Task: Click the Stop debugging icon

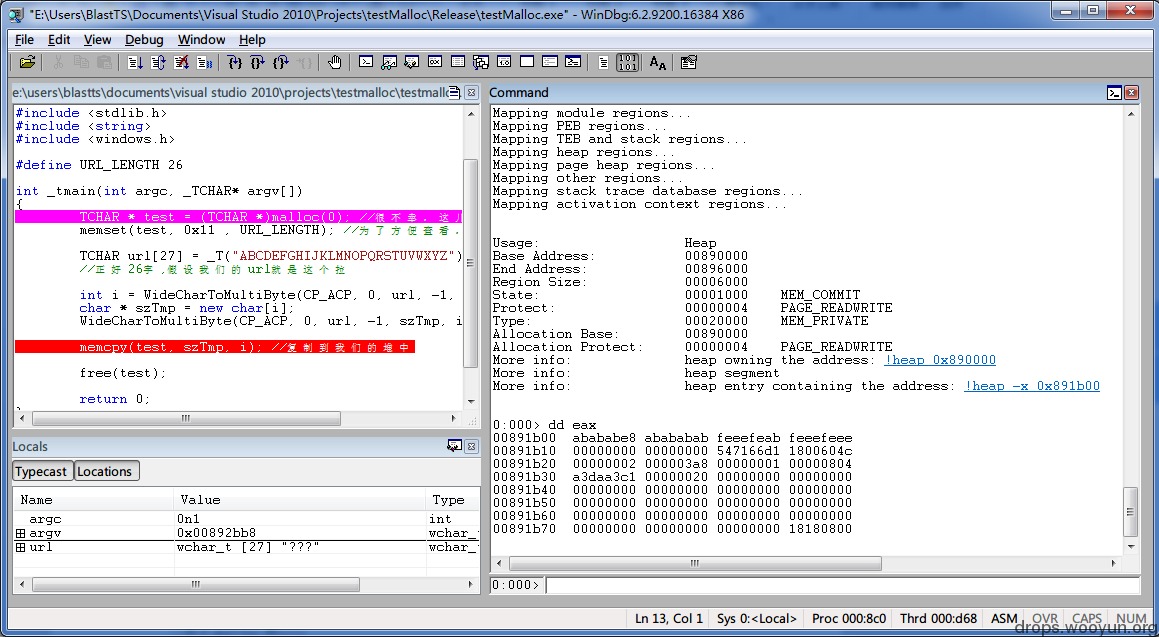Action: pyautogui.click(x=181, y=63)
